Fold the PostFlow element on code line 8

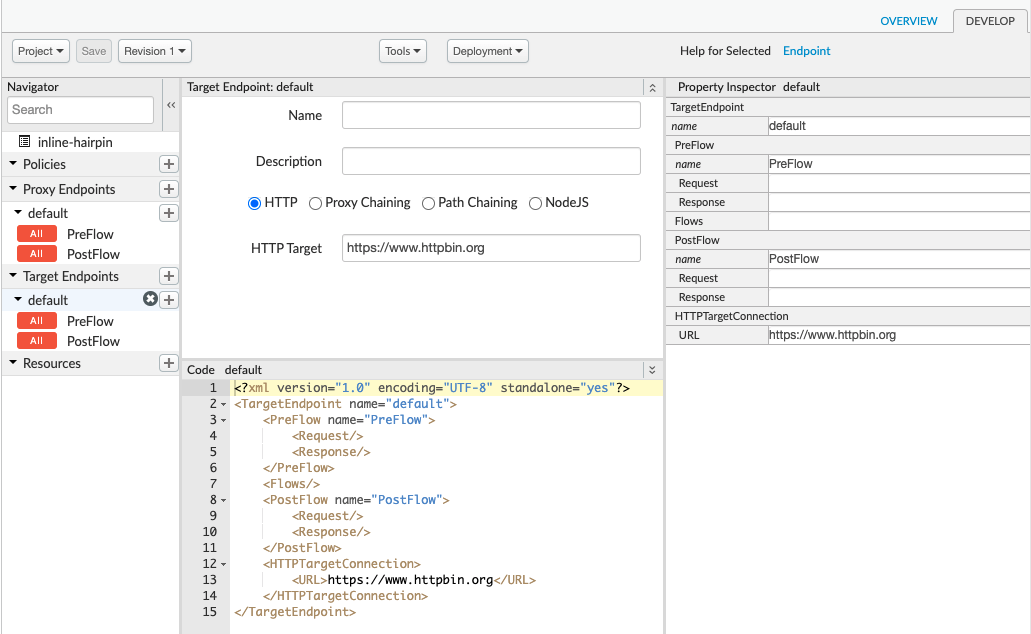(x=224, y=500)
